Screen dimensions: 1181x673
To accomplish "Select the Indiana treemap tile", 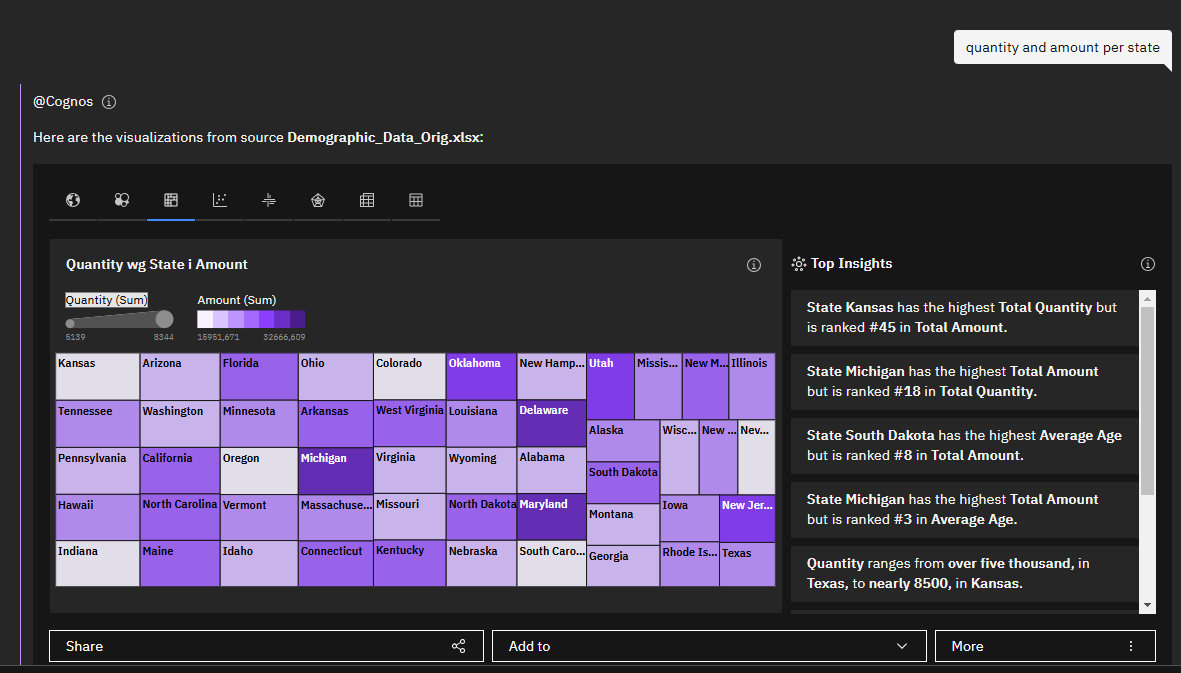I will (x=98, y=564).
